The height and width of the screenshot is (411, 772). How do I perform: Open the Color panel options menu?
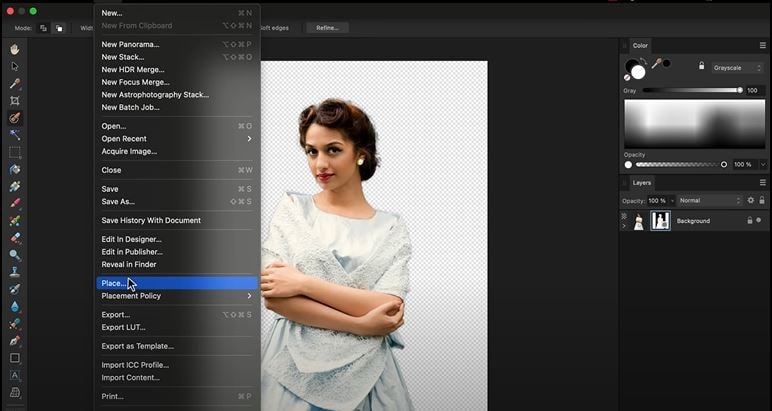pyautogui.click(x=763, y=45)
